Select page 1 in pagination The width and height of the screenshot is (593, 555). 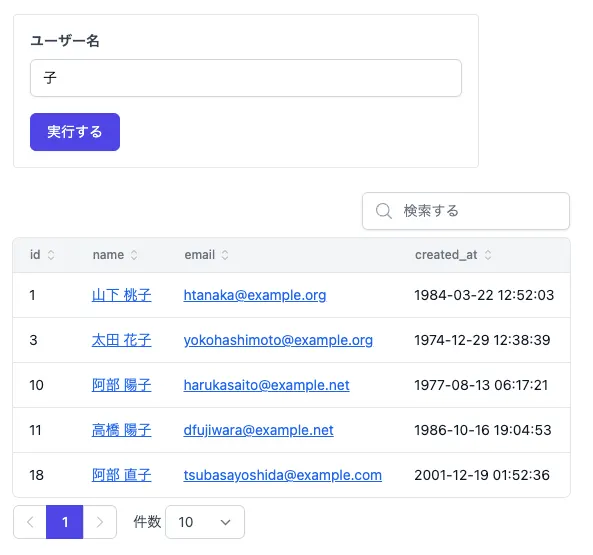click(x=65, y=522)
